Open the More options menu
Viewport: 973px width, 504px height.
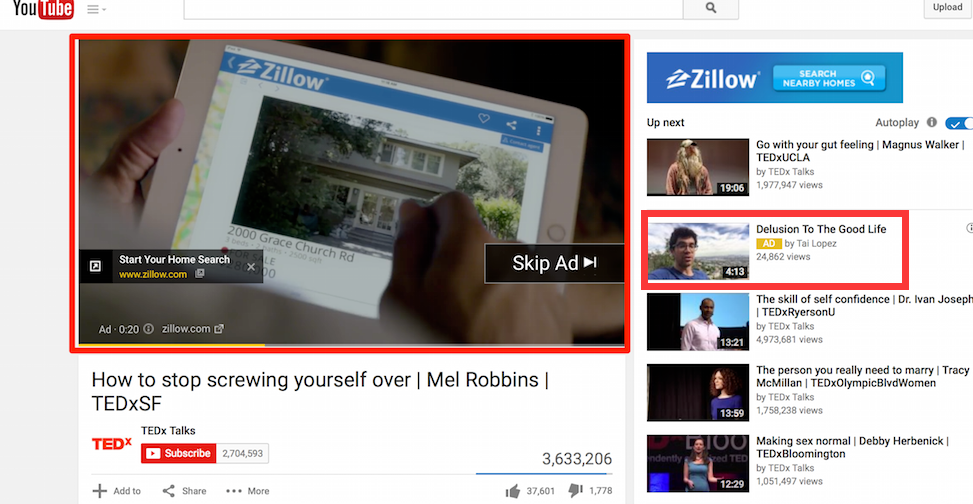tap(248, 491)
